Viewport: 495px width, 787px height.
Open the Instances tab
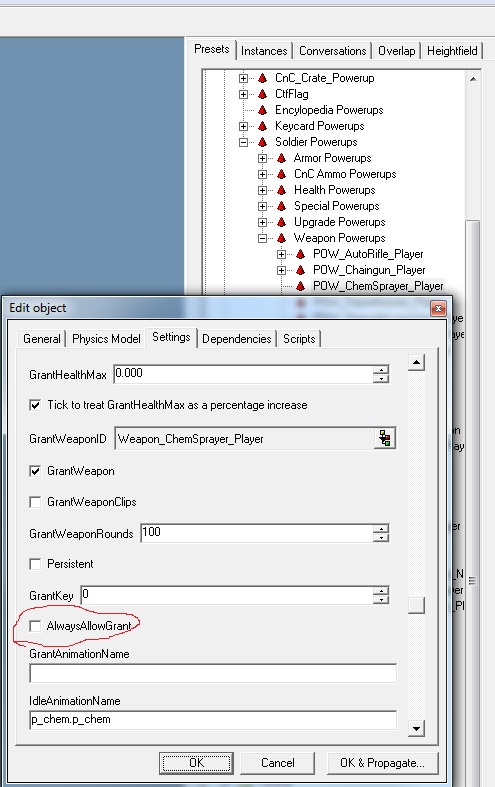pyautogui.click(x=264, y=51)
